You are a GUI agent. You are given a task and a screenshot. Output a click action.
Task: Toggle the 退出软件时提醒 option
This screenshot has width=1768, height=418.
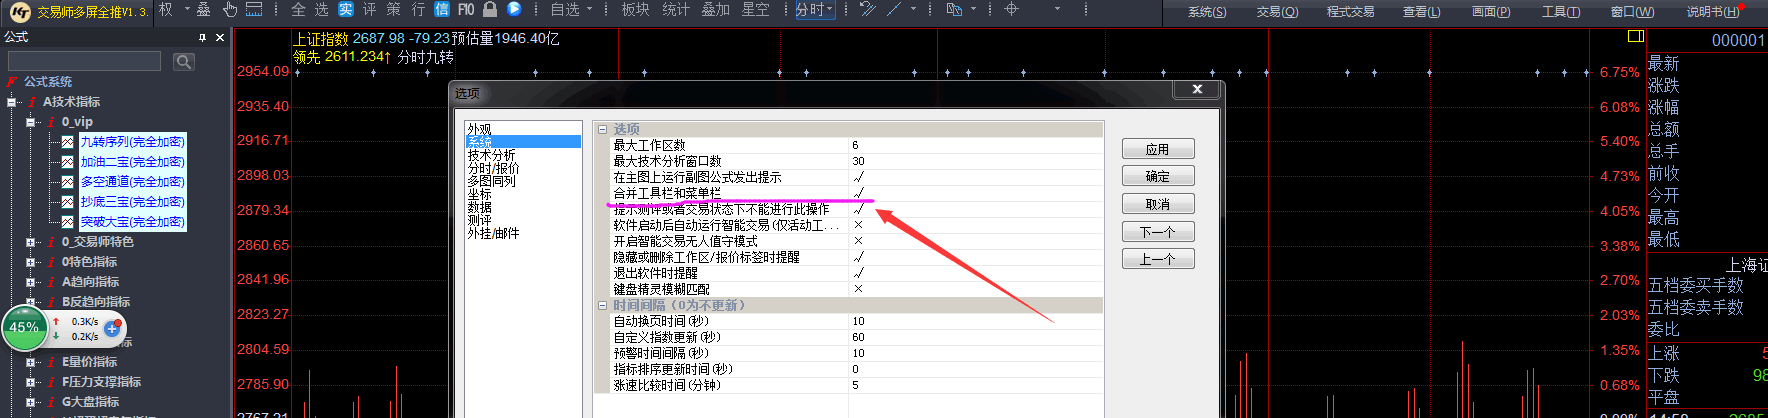tap(858, 273)
